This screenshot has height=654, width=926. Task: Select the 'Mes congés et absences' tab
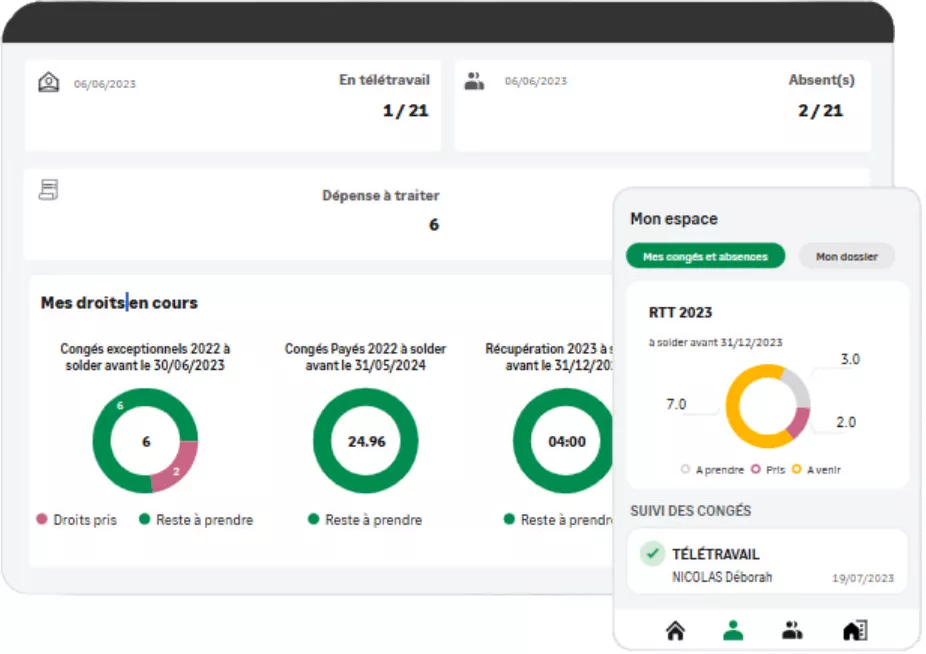(705, 256)
